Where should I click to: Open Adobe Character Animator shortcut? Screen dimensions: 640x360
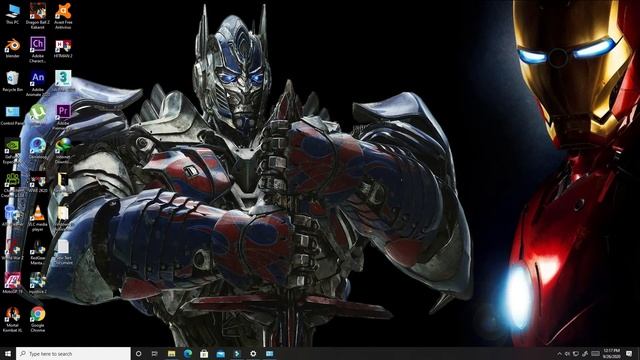point(38,50)
